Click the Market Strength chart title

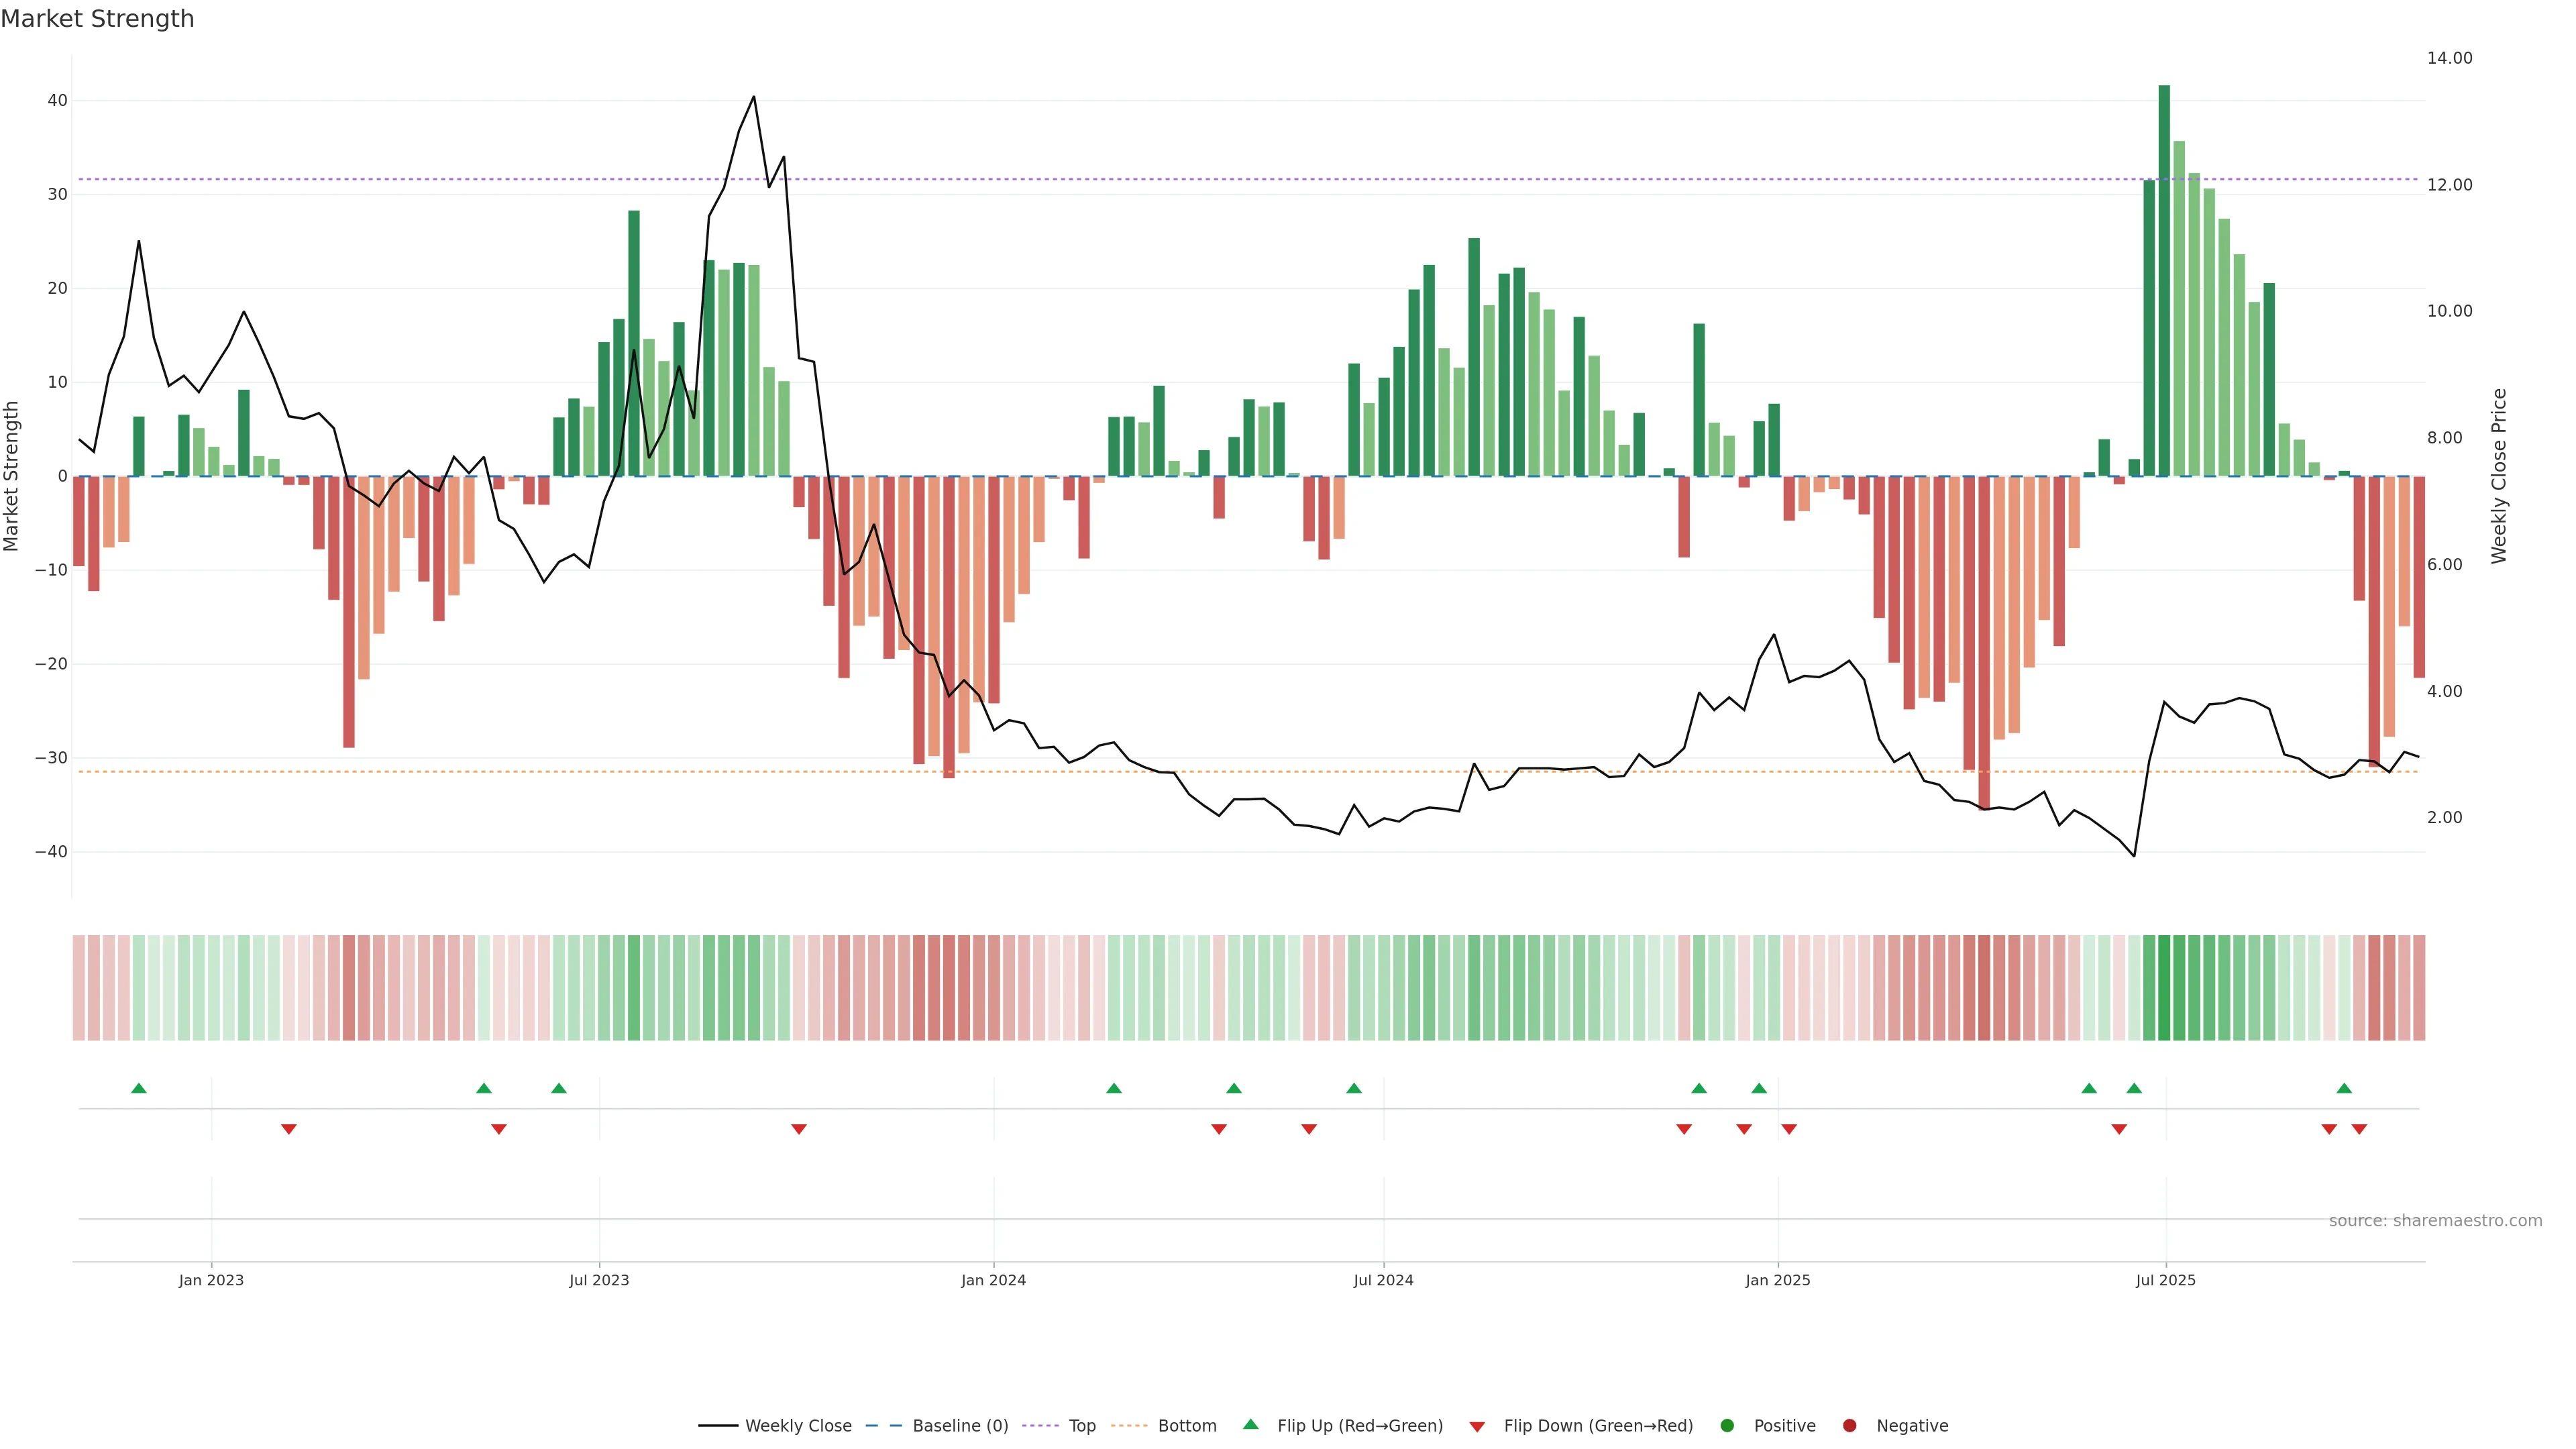click(x=97, y=19)
